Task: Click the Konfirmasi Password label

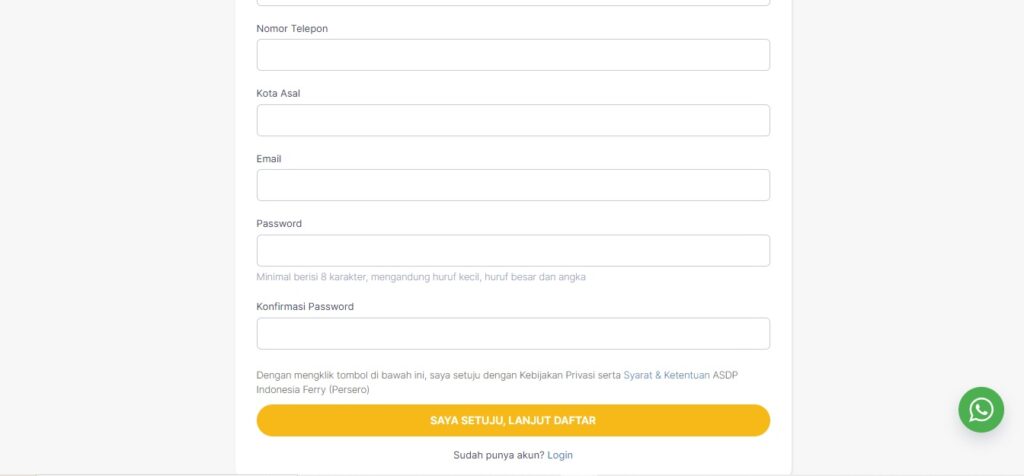Action: coord(305,307)
